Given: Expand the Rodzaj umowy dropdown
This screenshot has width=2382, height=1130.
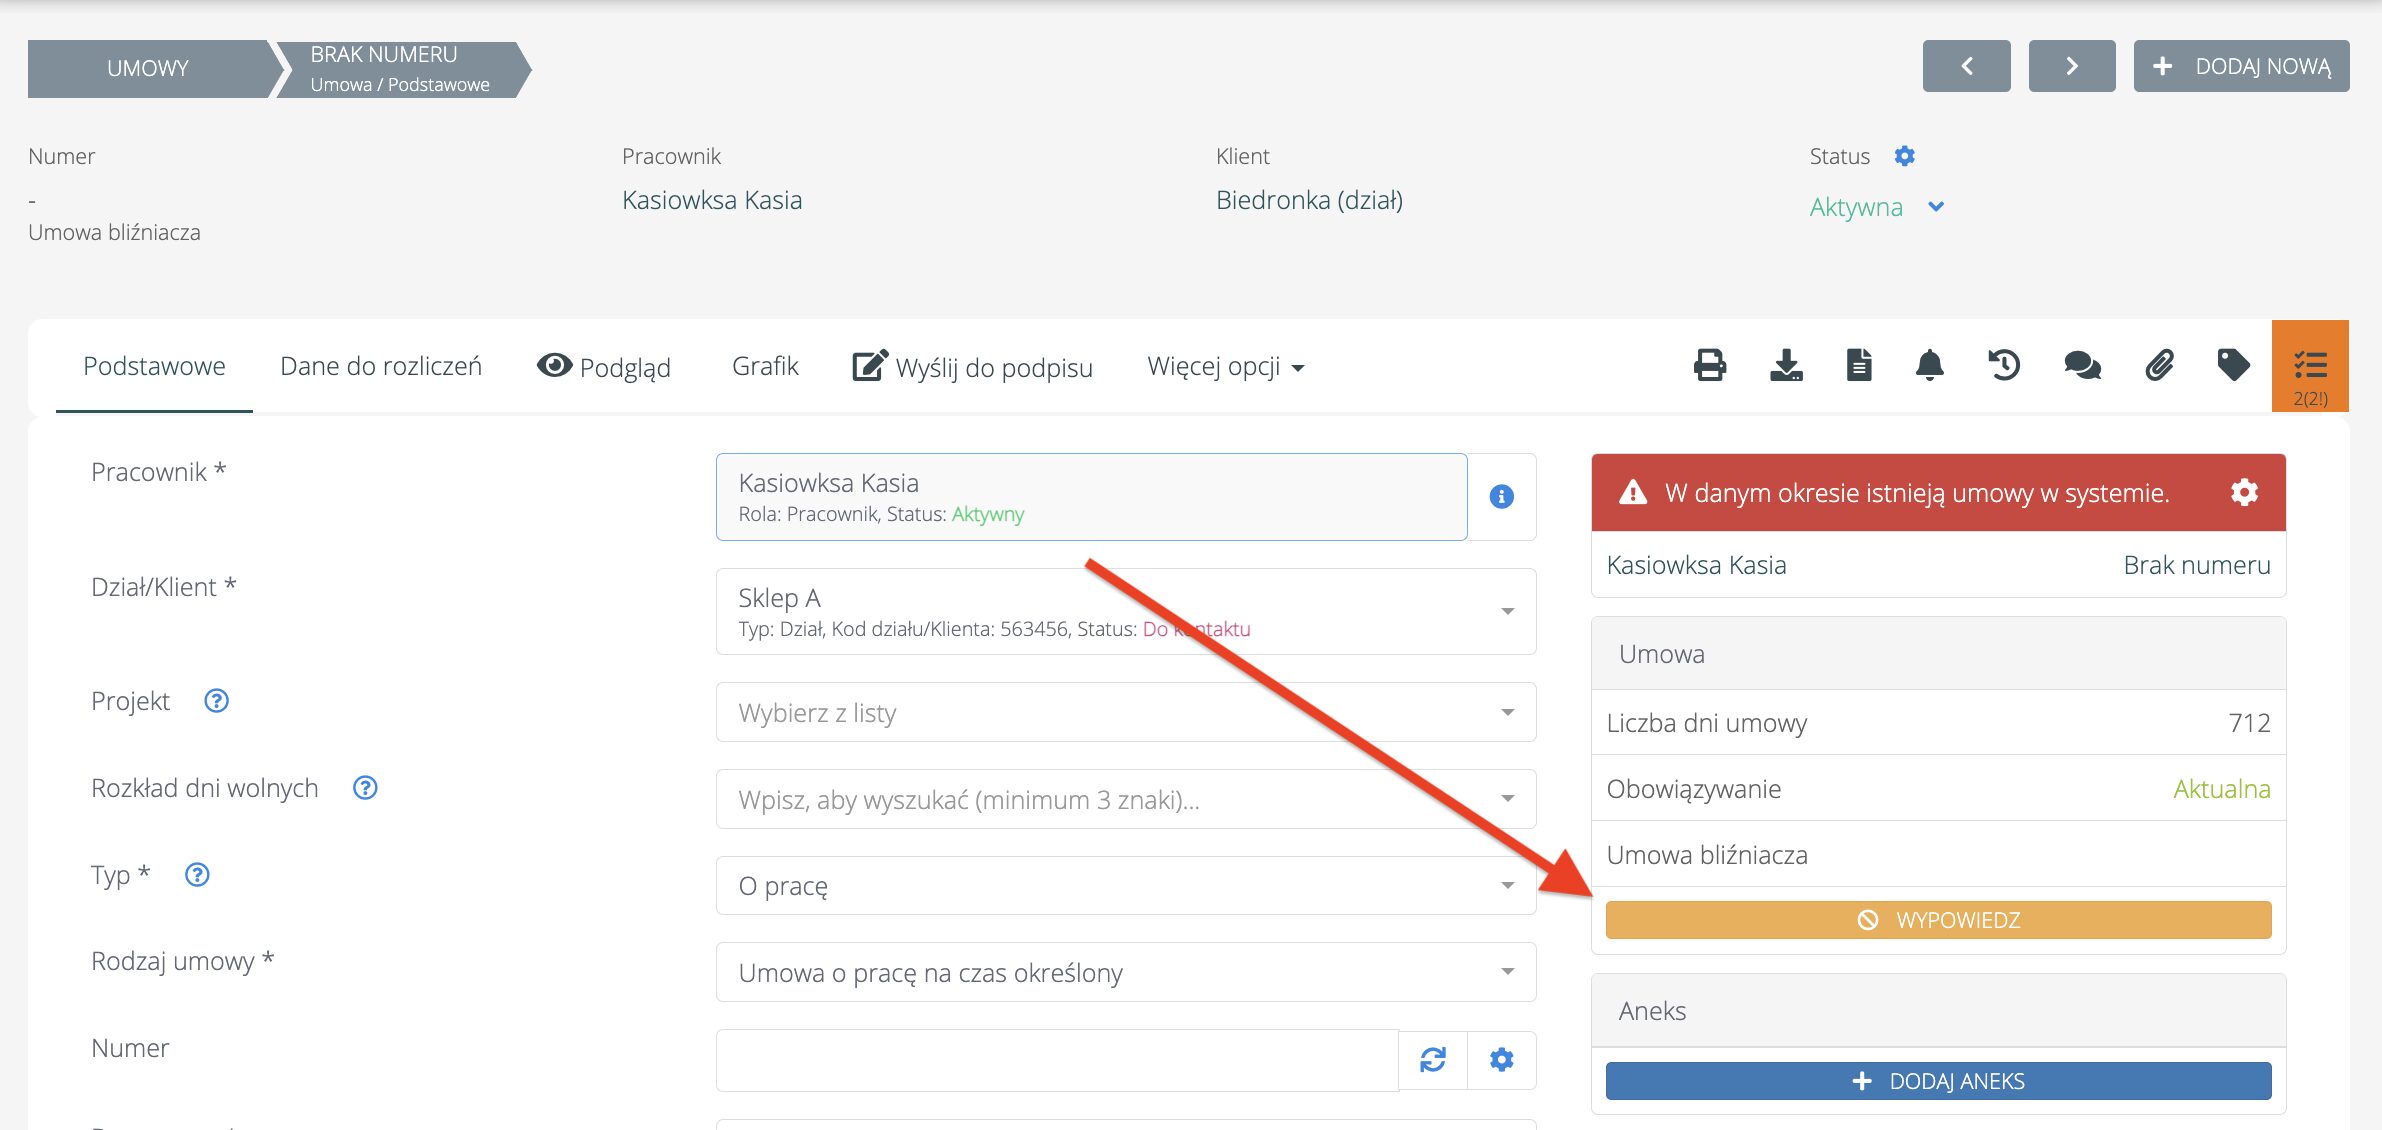Looking at the screenshot, I should pos(1125,972).
